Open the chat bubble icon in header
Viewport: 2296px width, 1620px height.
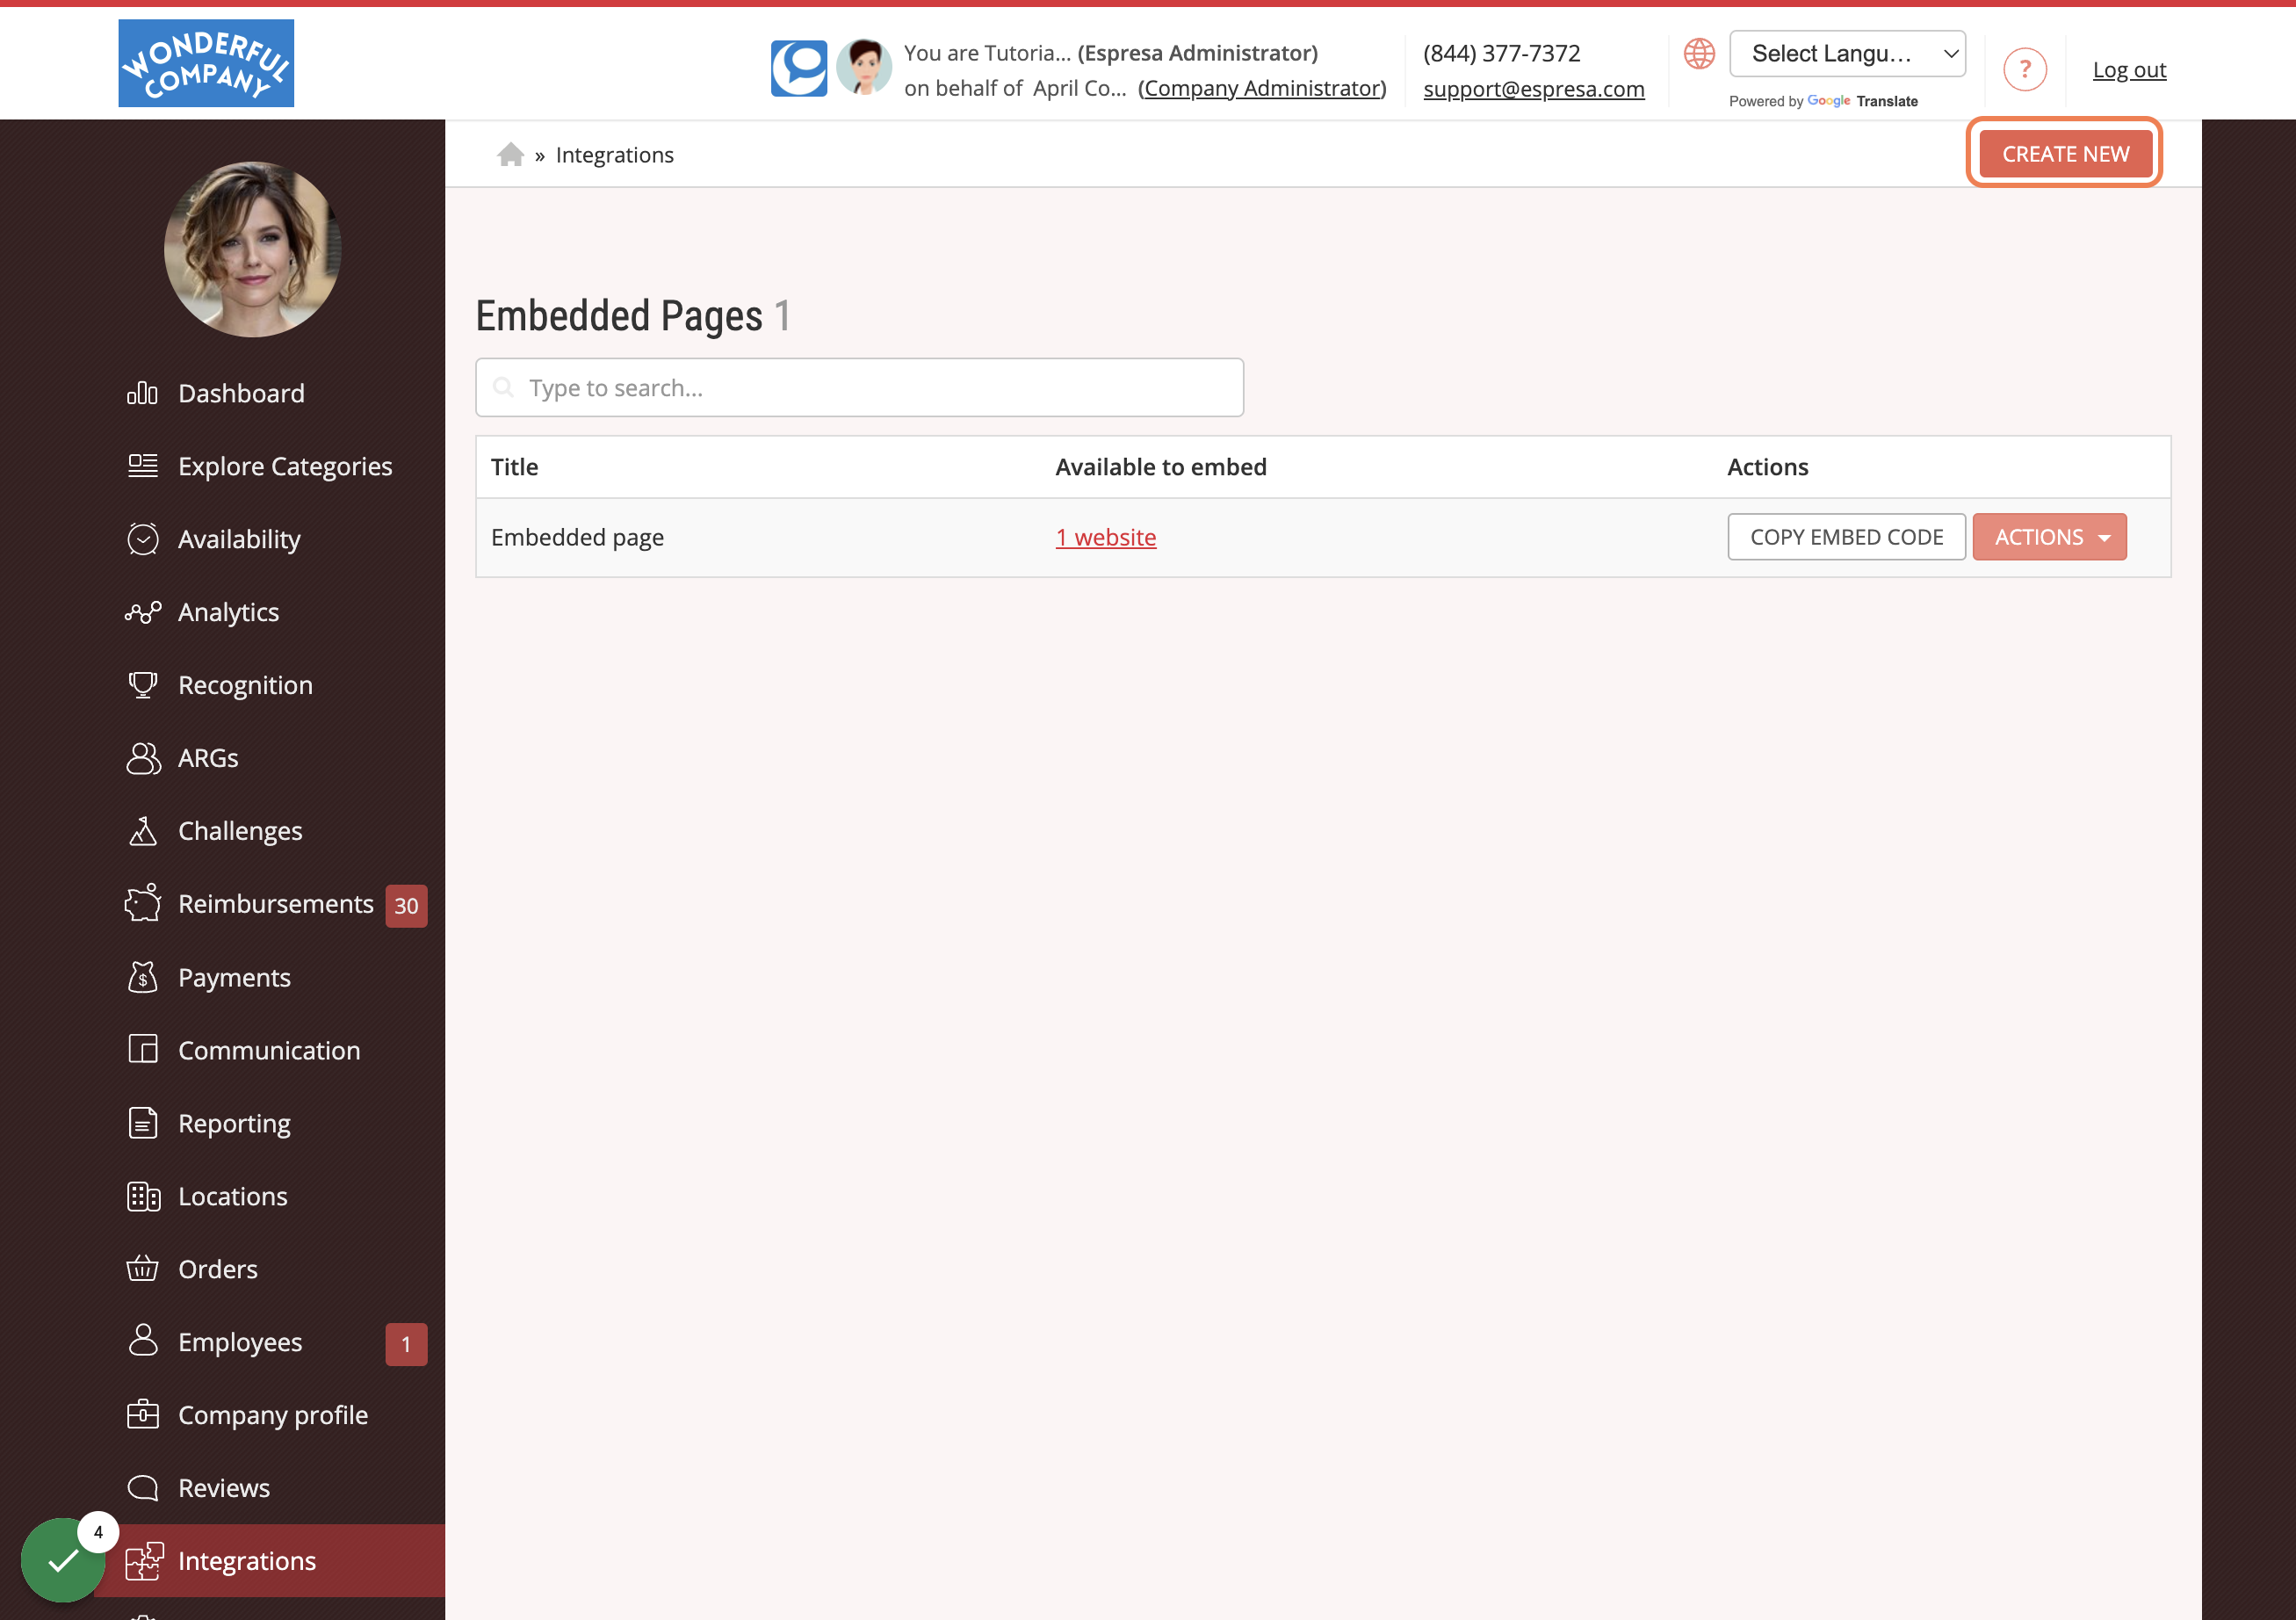click(798, 68)
